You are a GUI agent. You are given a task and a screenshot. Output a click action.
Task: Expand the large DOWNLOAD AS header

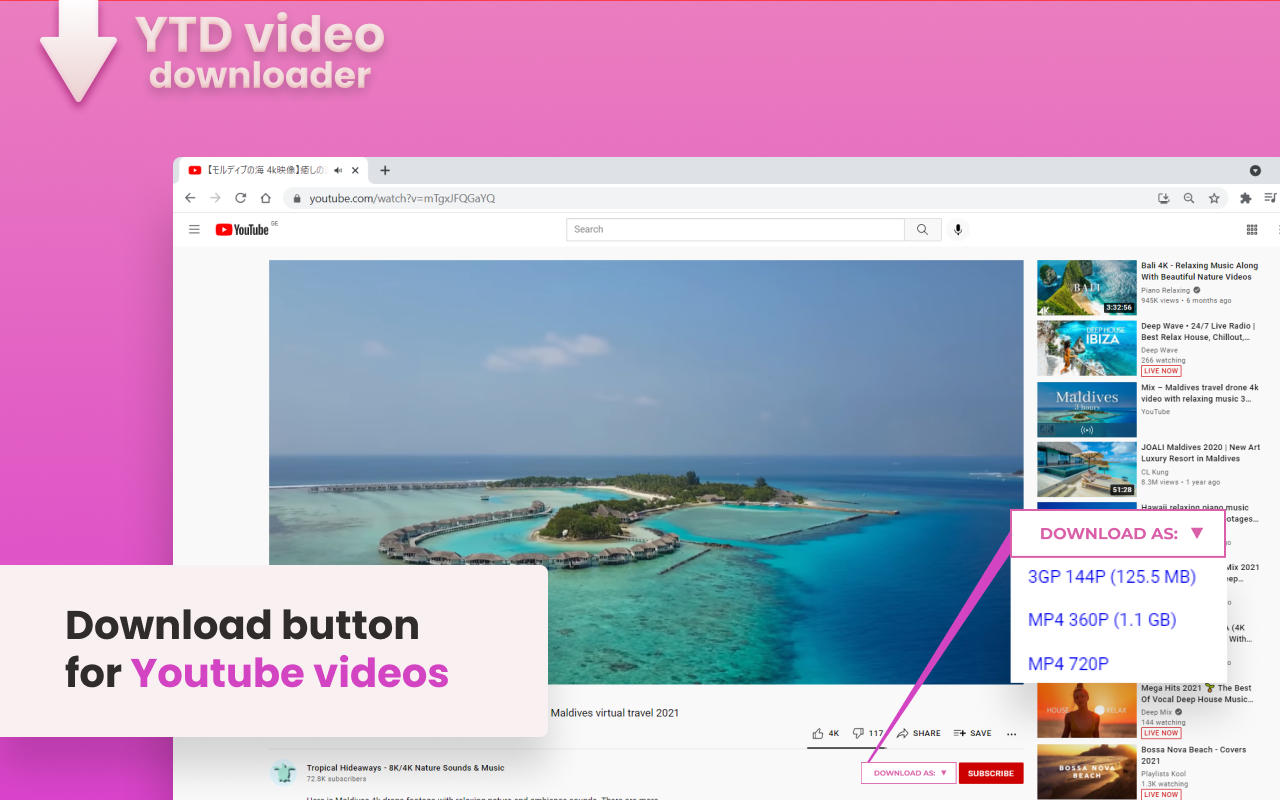(1118, 533)
